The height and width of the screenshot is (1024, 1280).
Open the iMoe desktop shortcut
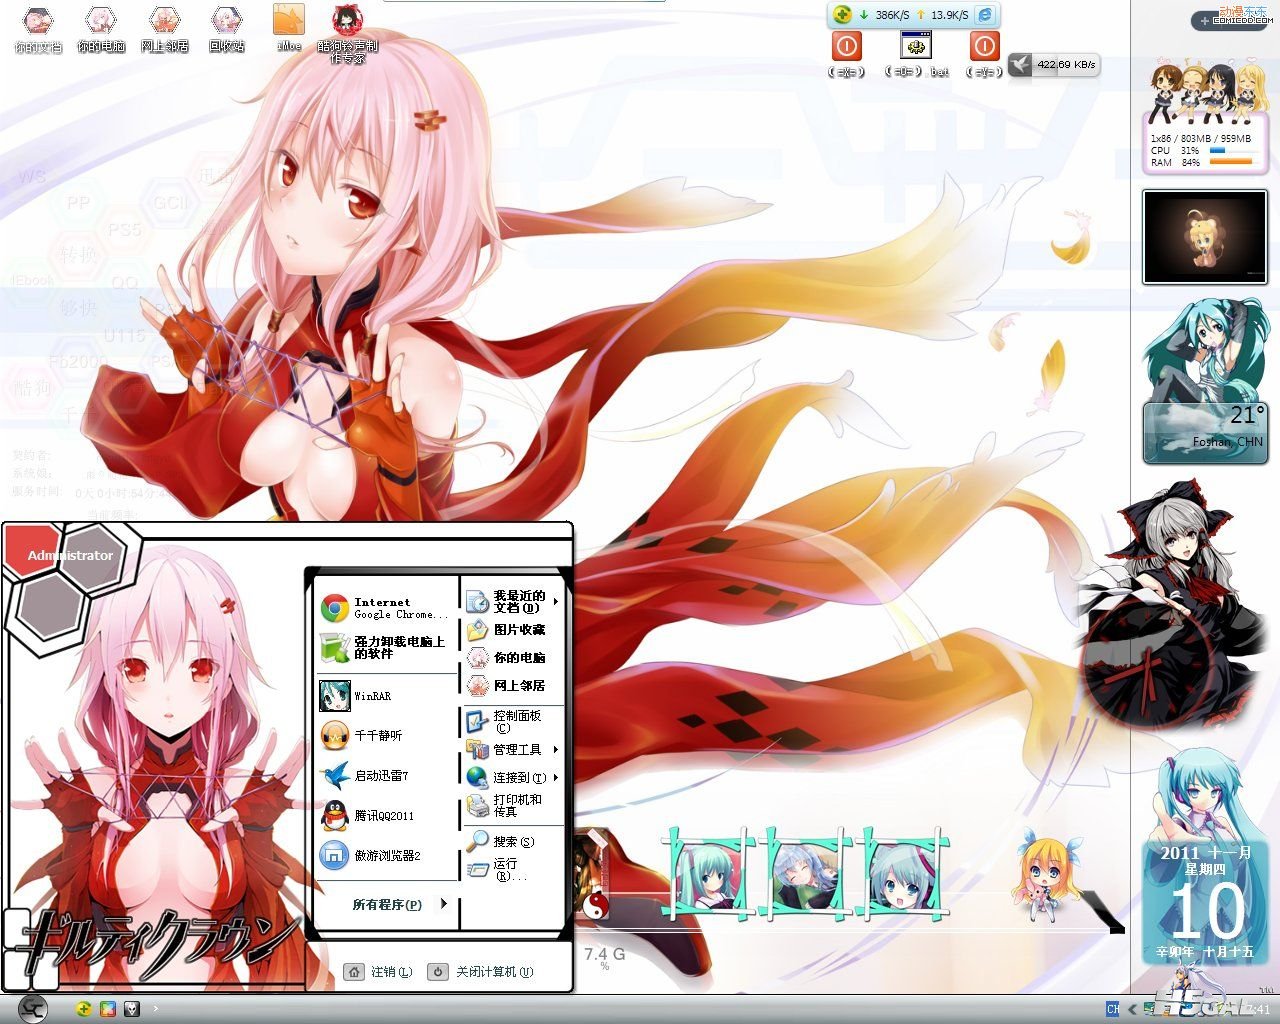288,28
